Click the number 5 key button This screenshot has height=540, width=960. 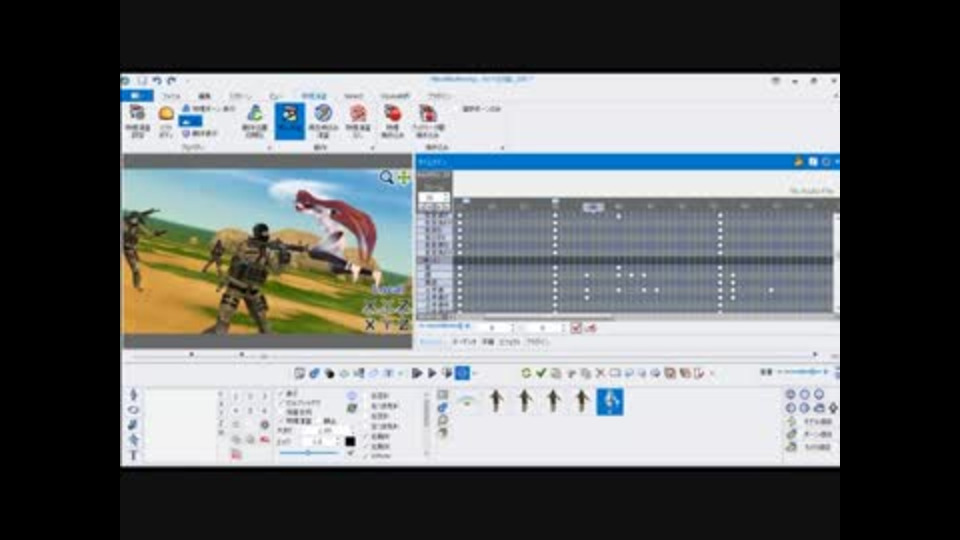pos(250,410)
